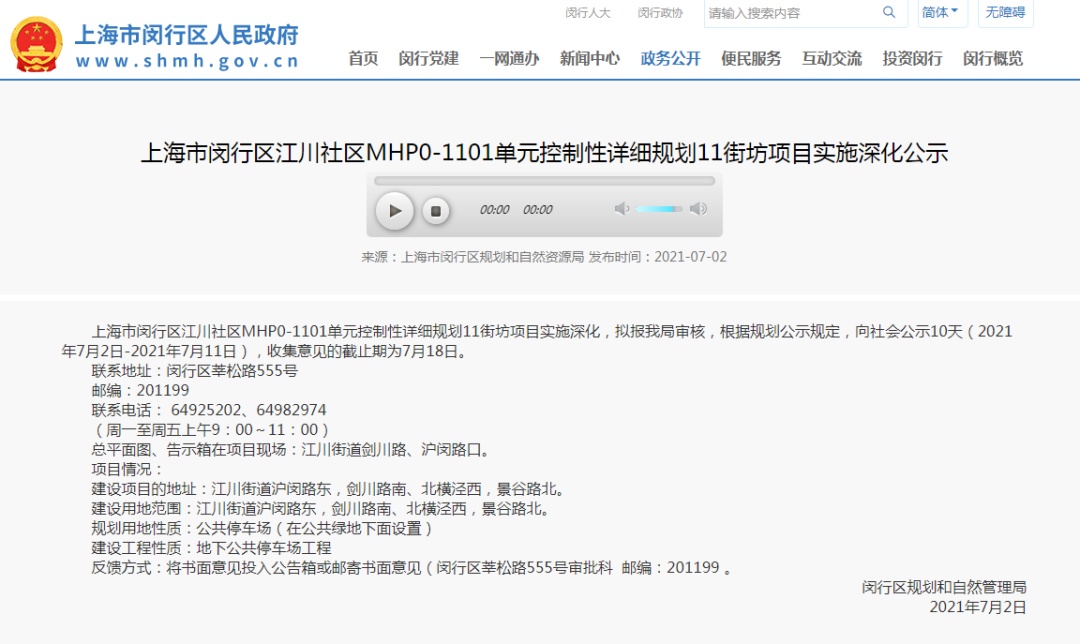The image size is (1080, 644).
Task: Click the audio progress bar
Action: point(544,181)
